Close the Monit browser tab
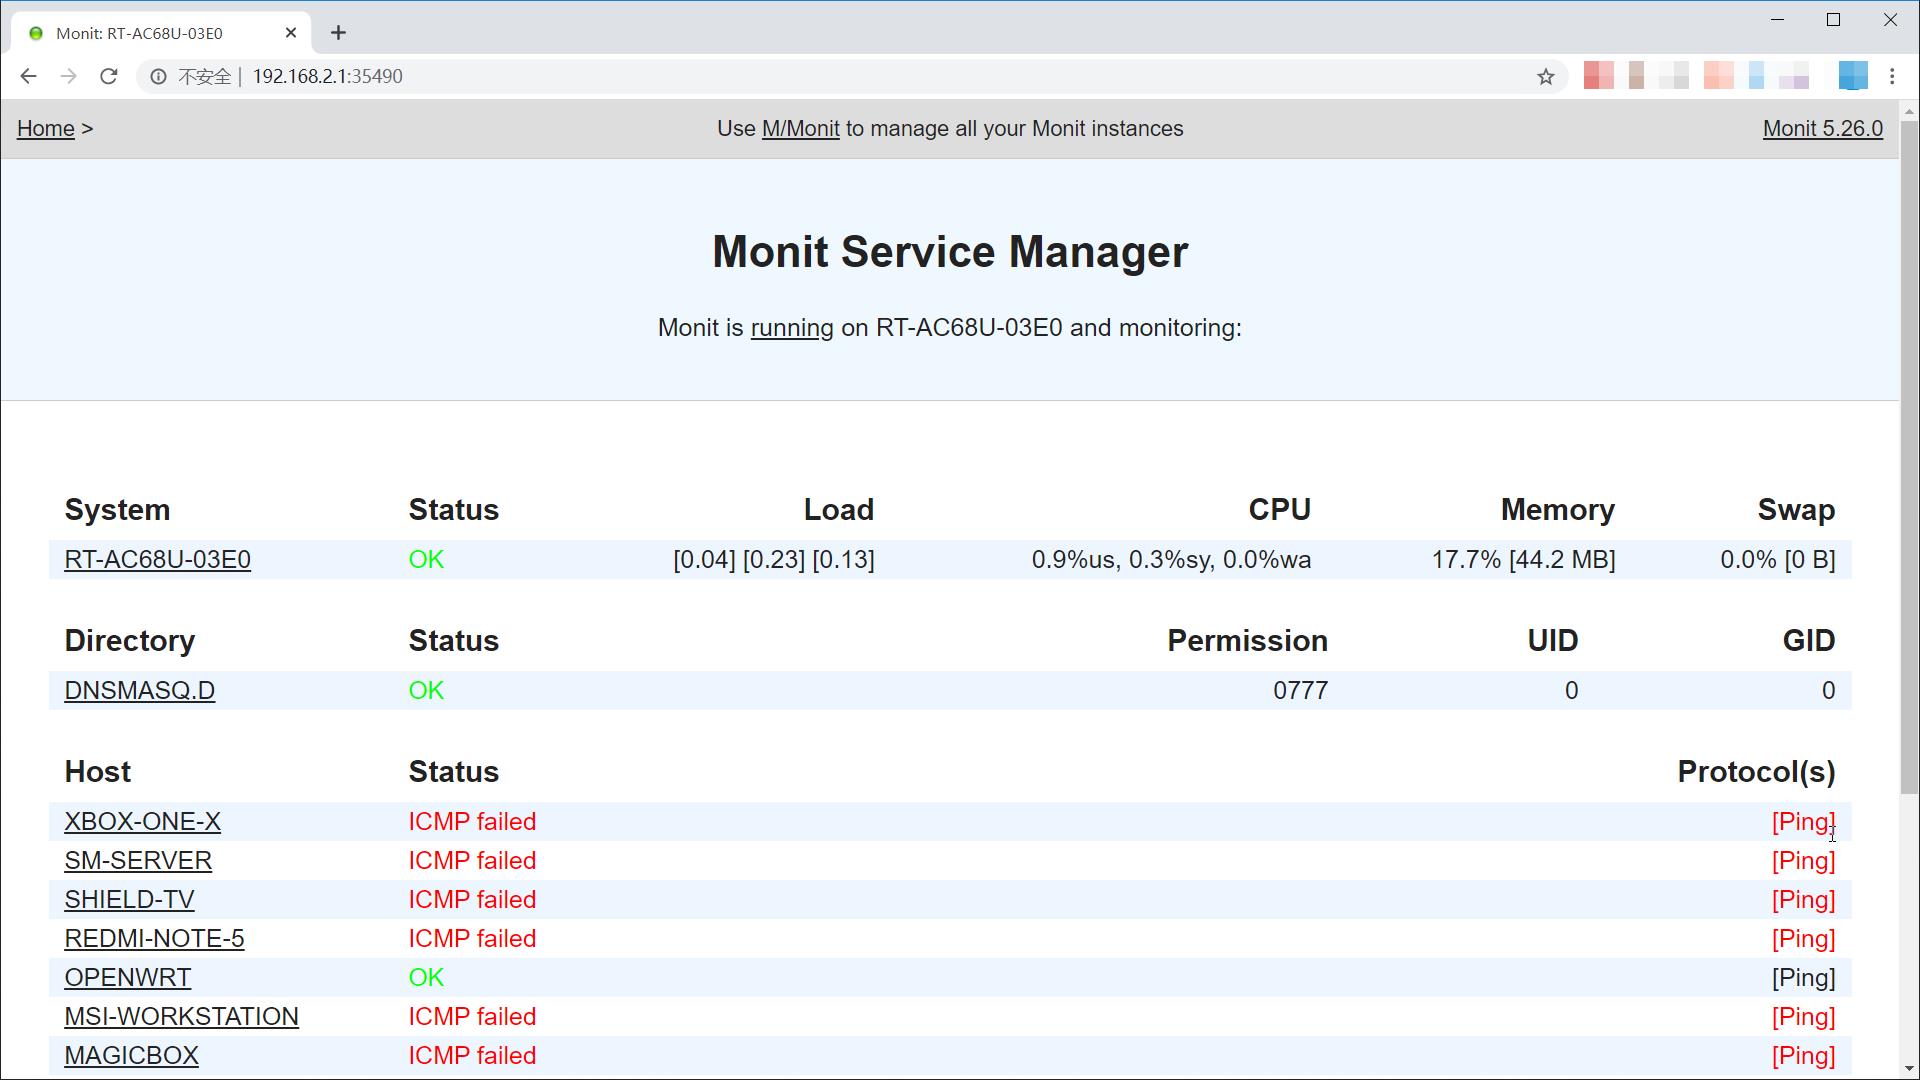This screenshot has width=1920, height=1080. (291, 33)
